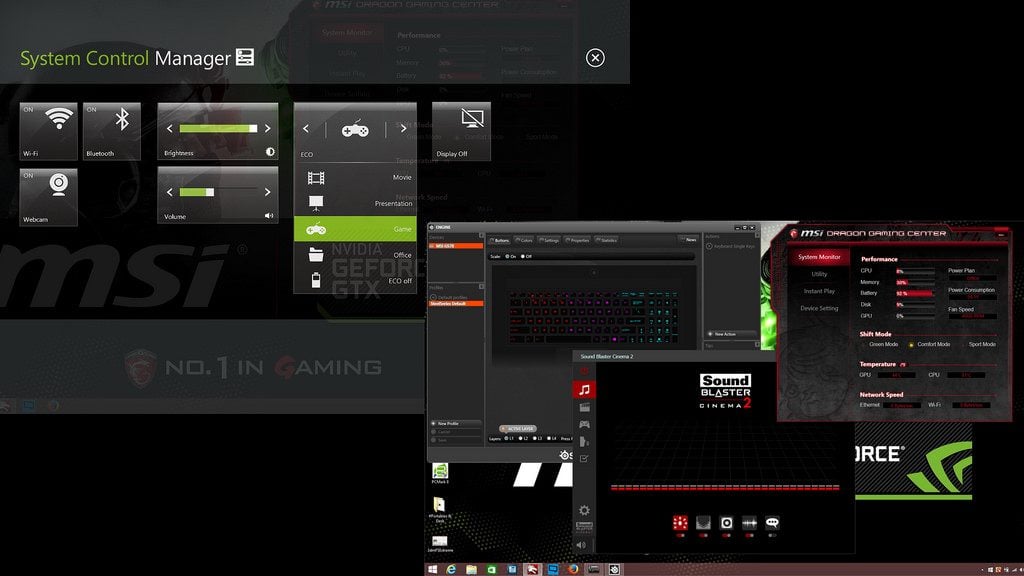Click the Volume slider bar
The image size is (1024, 576).
pos(218,192)
